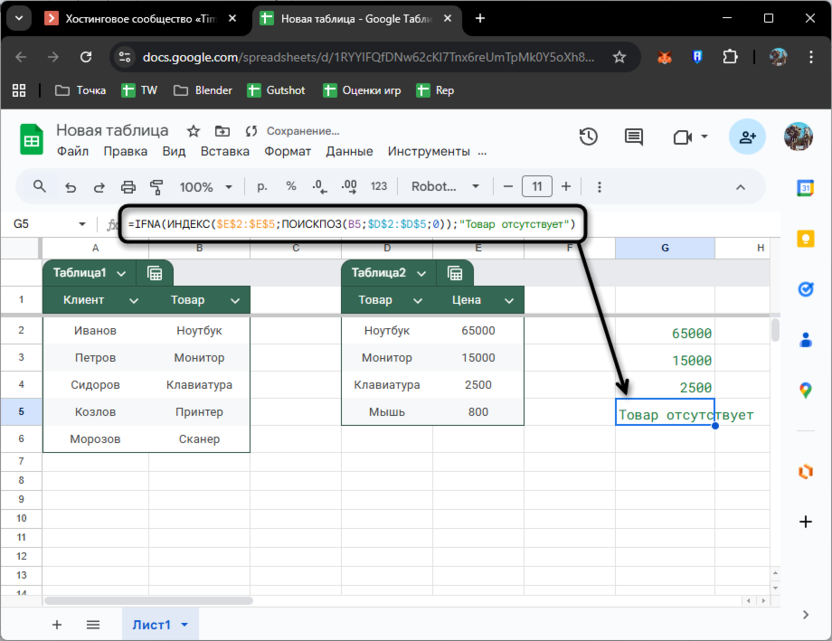Viewport: 832px width, 641px height.
Task: Switch to the Лист1 sheet tab
Action: [x=152, y=625]
